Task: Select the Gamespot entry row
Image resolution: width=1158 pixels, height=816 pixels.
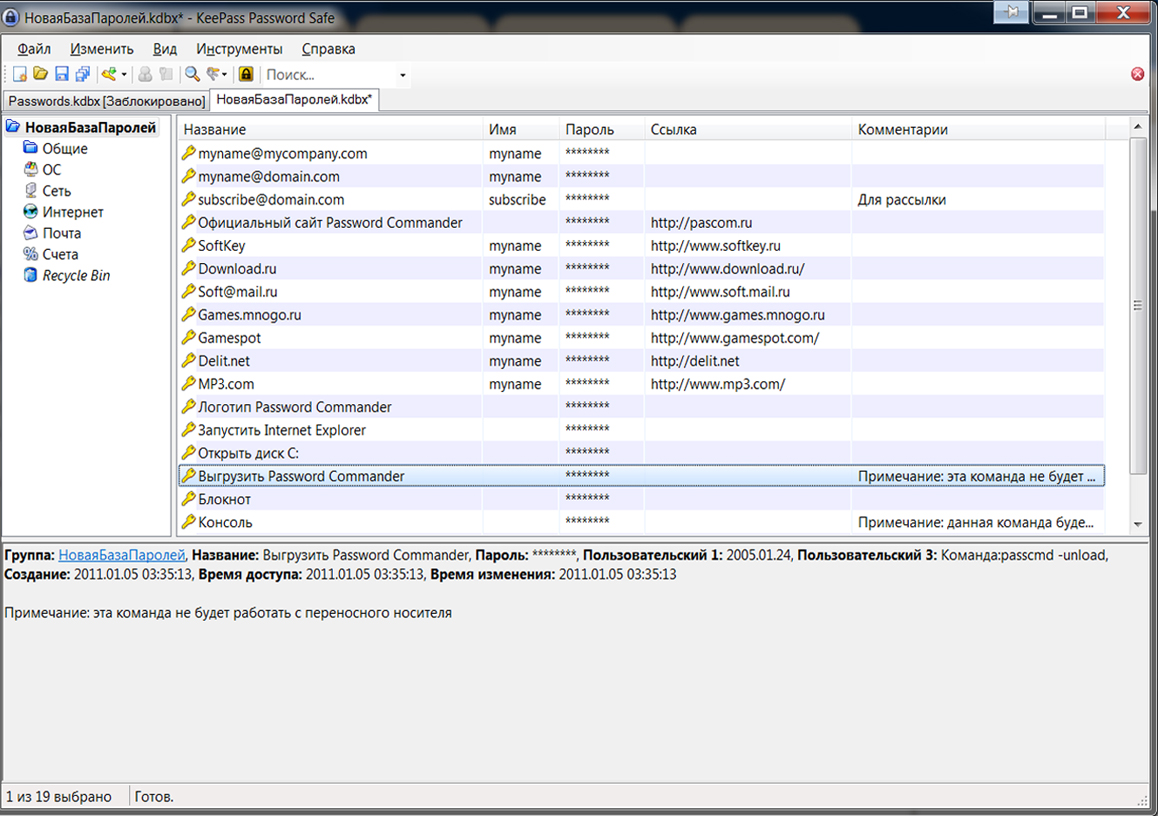Action: tap(300, 337)
